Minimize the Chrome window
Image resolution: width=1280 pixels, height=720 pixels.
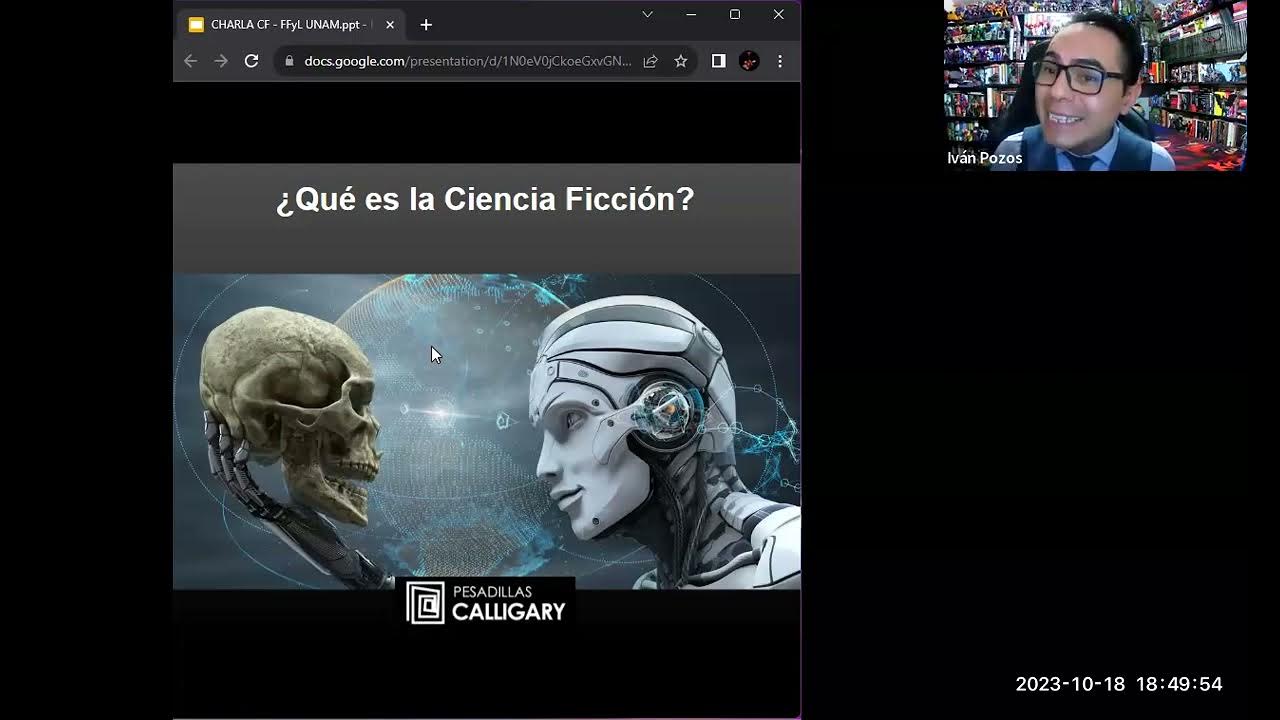[691, 14]
